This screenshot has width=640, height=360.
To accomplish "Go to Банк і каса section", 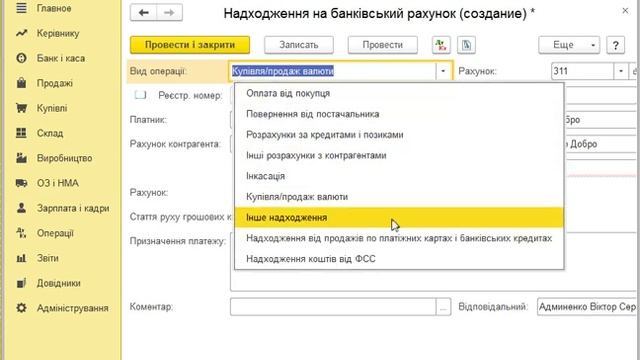I will (60, 58).
